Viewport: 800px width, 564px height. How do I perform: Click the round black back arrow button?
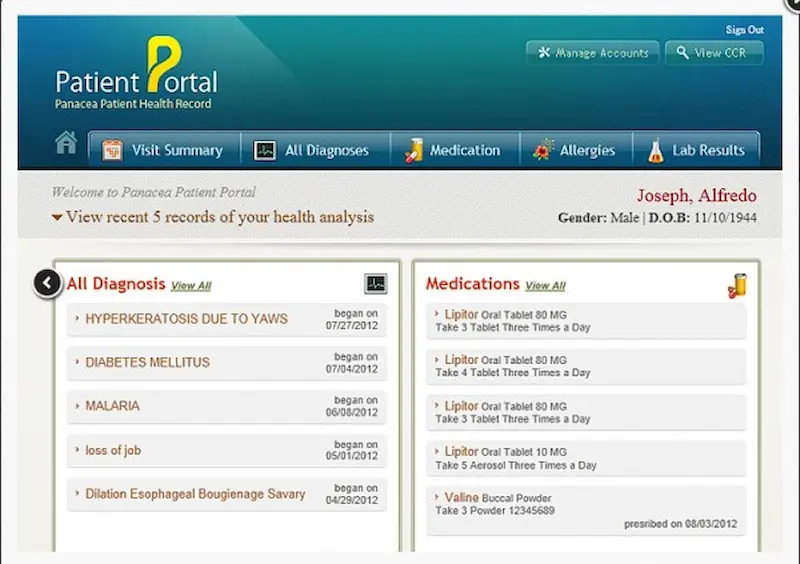(47, 283)
